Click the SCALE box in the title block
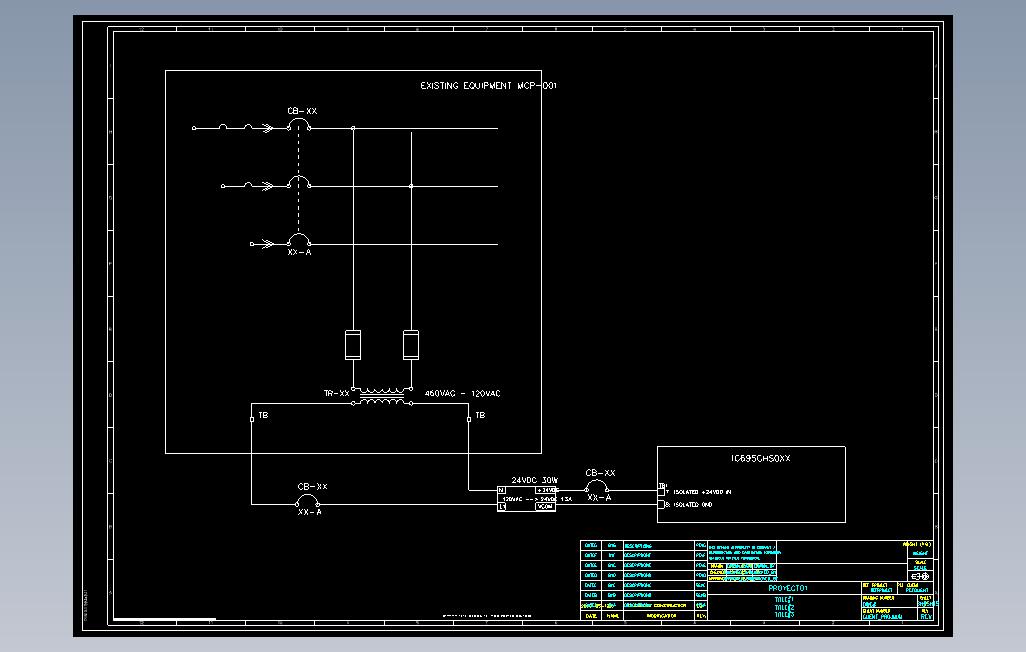Screen dimensions: 1026x652 coord(919,563)
